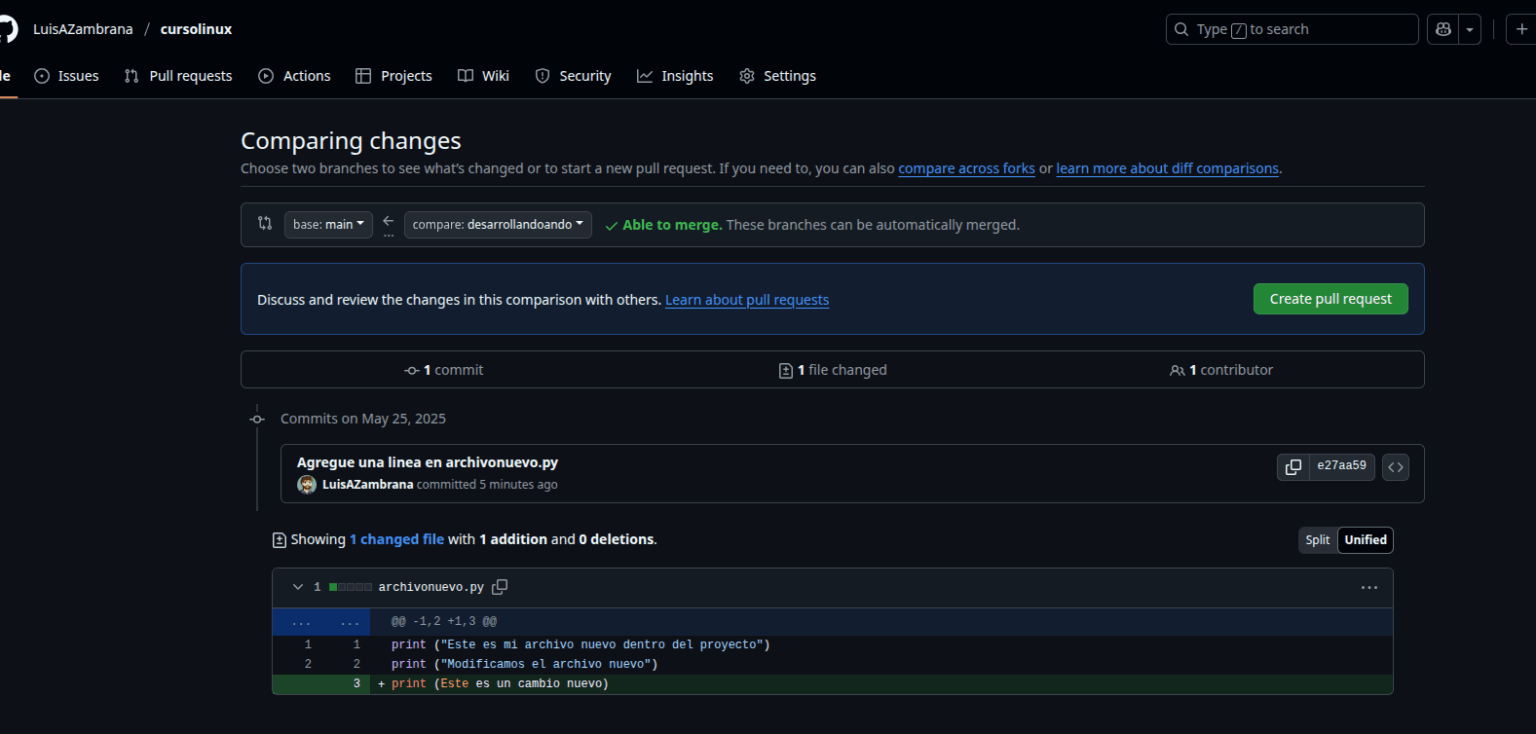Click the search field
This screenshot has height=734, width=1536.
1291,29
